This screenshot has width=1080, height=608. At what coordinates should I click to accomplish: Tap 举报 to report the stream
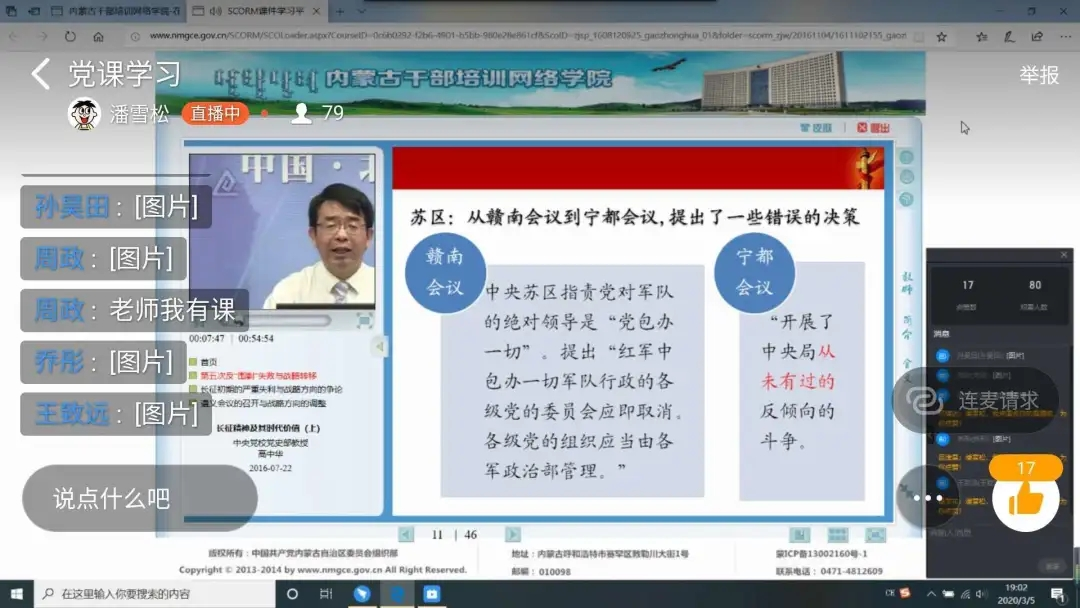(1039, 75)
